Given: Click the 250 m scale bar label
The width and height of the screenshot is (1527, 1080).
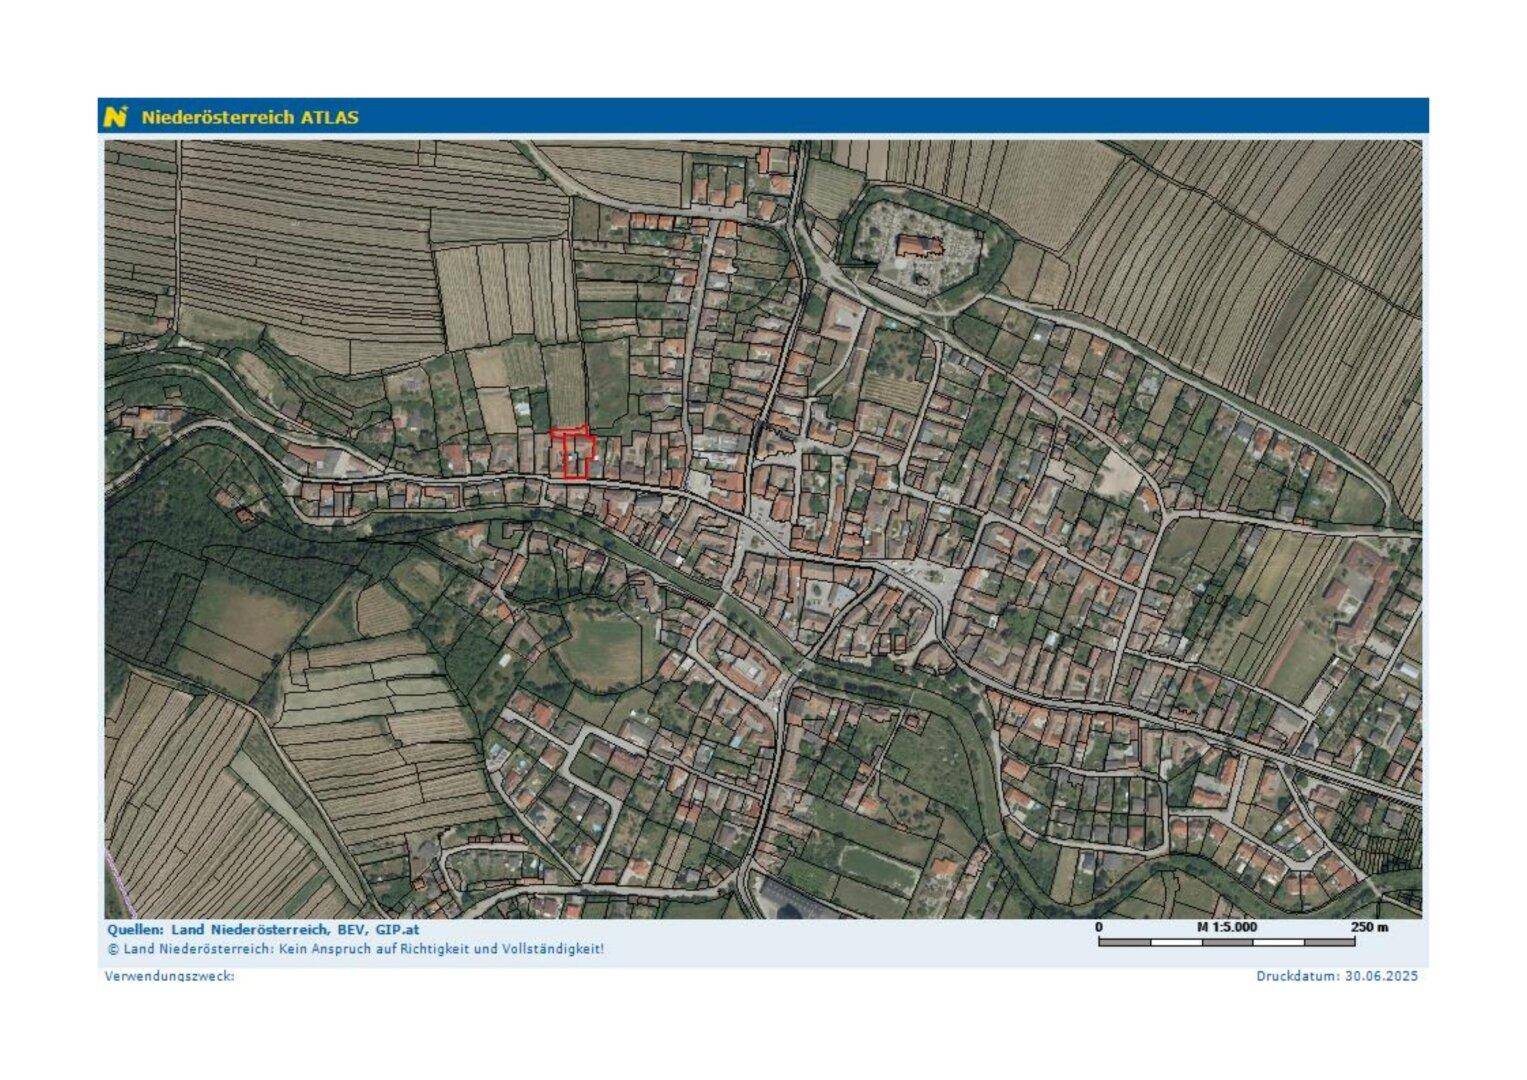Looking at the screenshot, I should pyautogui.click(x=1369, y=927).
